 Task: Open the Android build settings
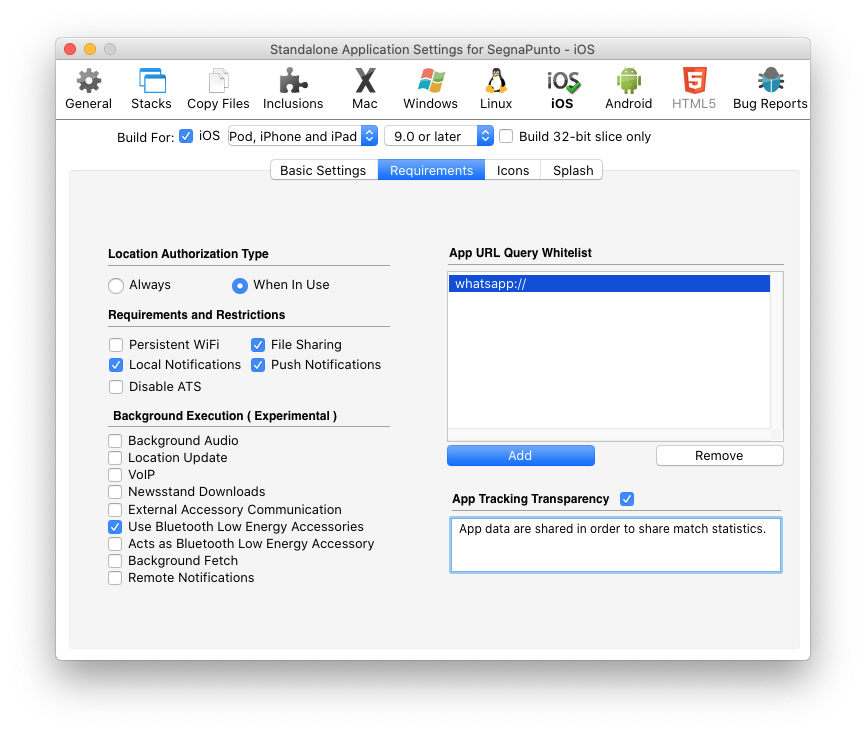(x=628, y=88)
